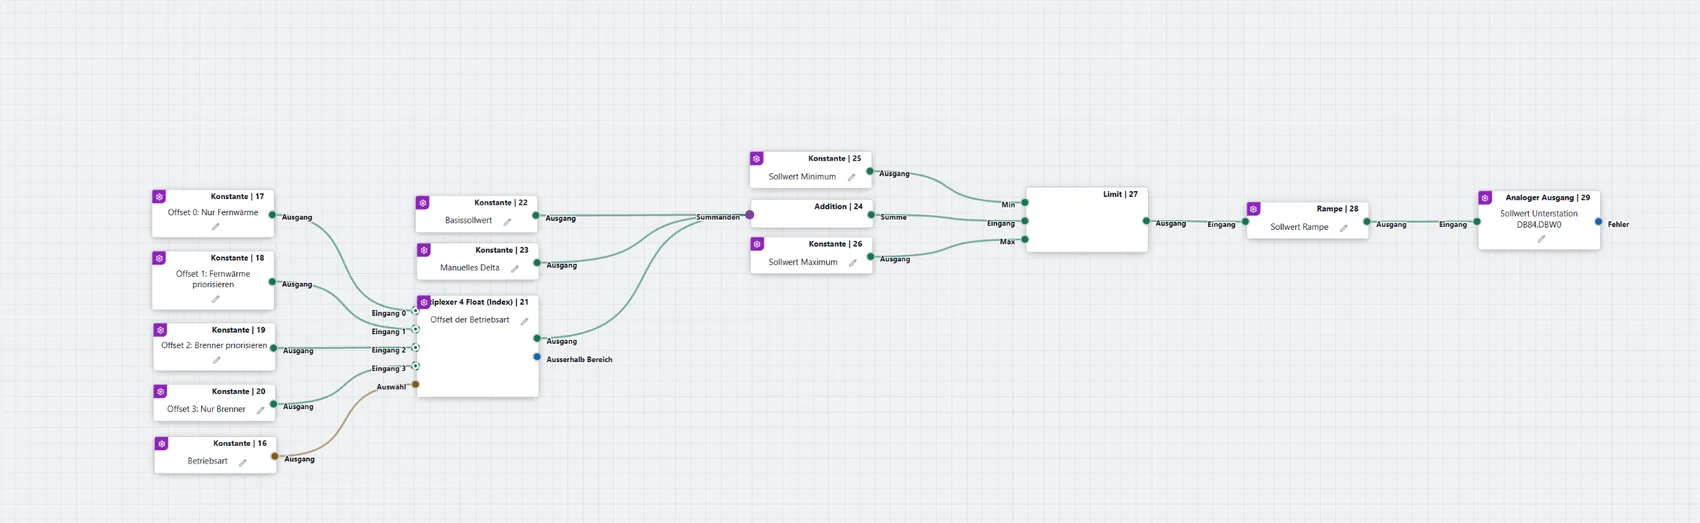The image size is (1700, 523).
Task: Edit name pencil for Offset 0: Nur Fernwärme
Action: tap(215, 227)
